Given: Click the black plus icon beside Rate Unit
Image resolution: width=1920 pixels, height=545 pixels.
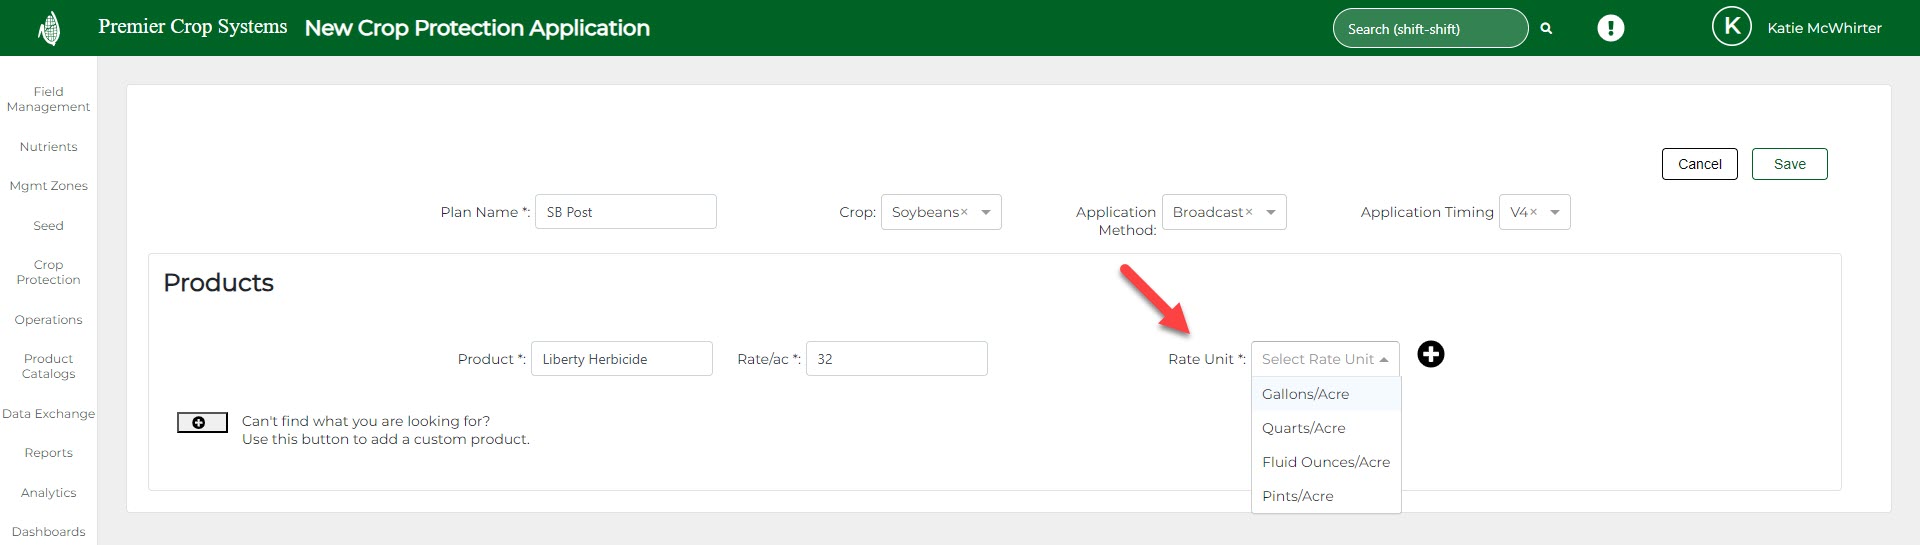Looking at the screenshot, I should pos(1431,355).
